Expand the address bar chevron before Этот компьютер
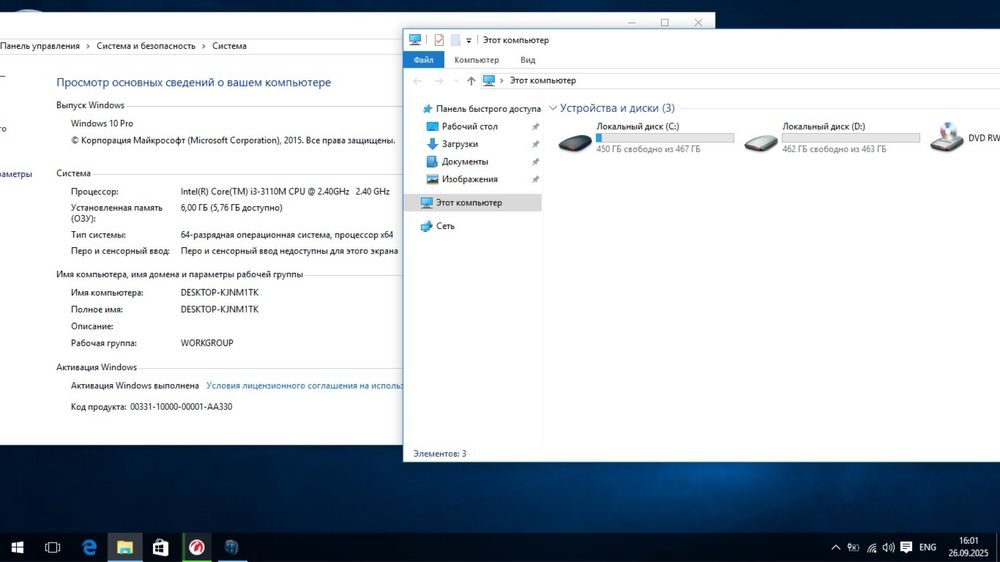Screen dimensions: 1000x562 501,80
